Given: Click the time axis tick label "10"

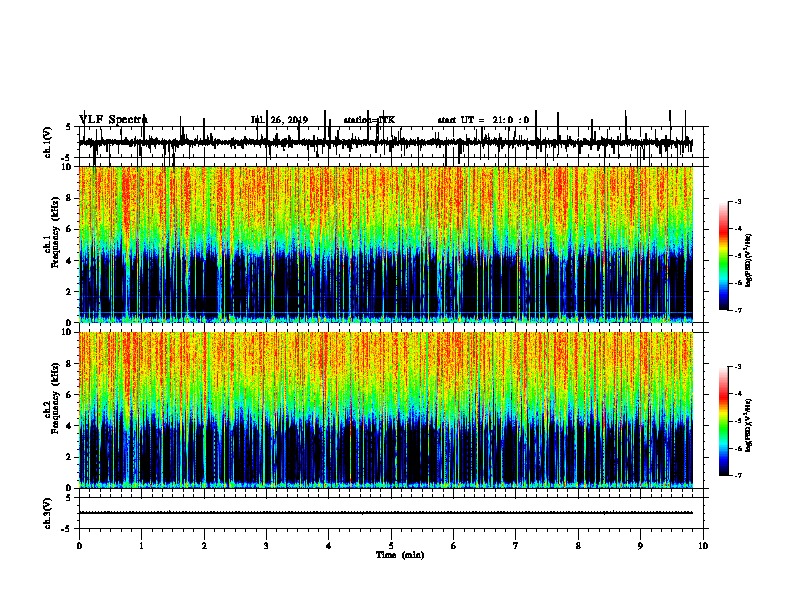Looking at the screenshot, I should [703, 546].
